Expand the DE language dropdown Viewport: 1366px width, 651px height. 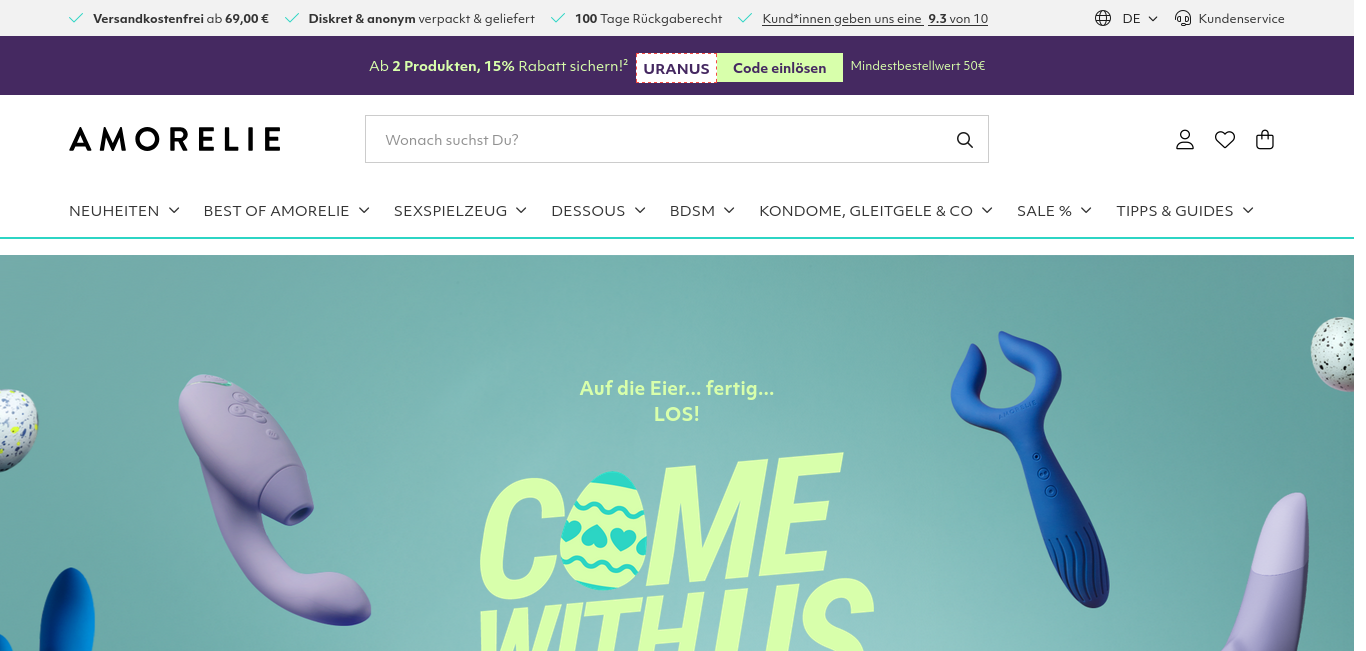pyautogui.click(x=1140, y=18)
